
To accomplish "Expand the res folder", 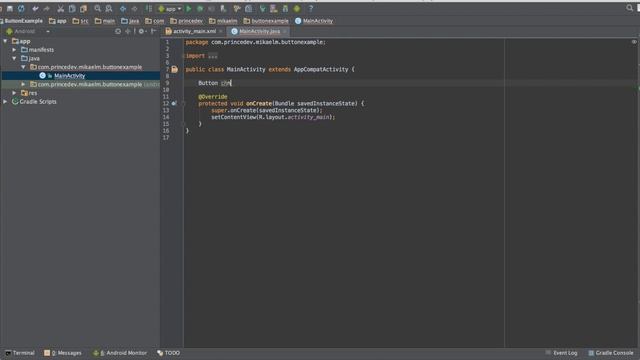I will (x=14, y=93).
